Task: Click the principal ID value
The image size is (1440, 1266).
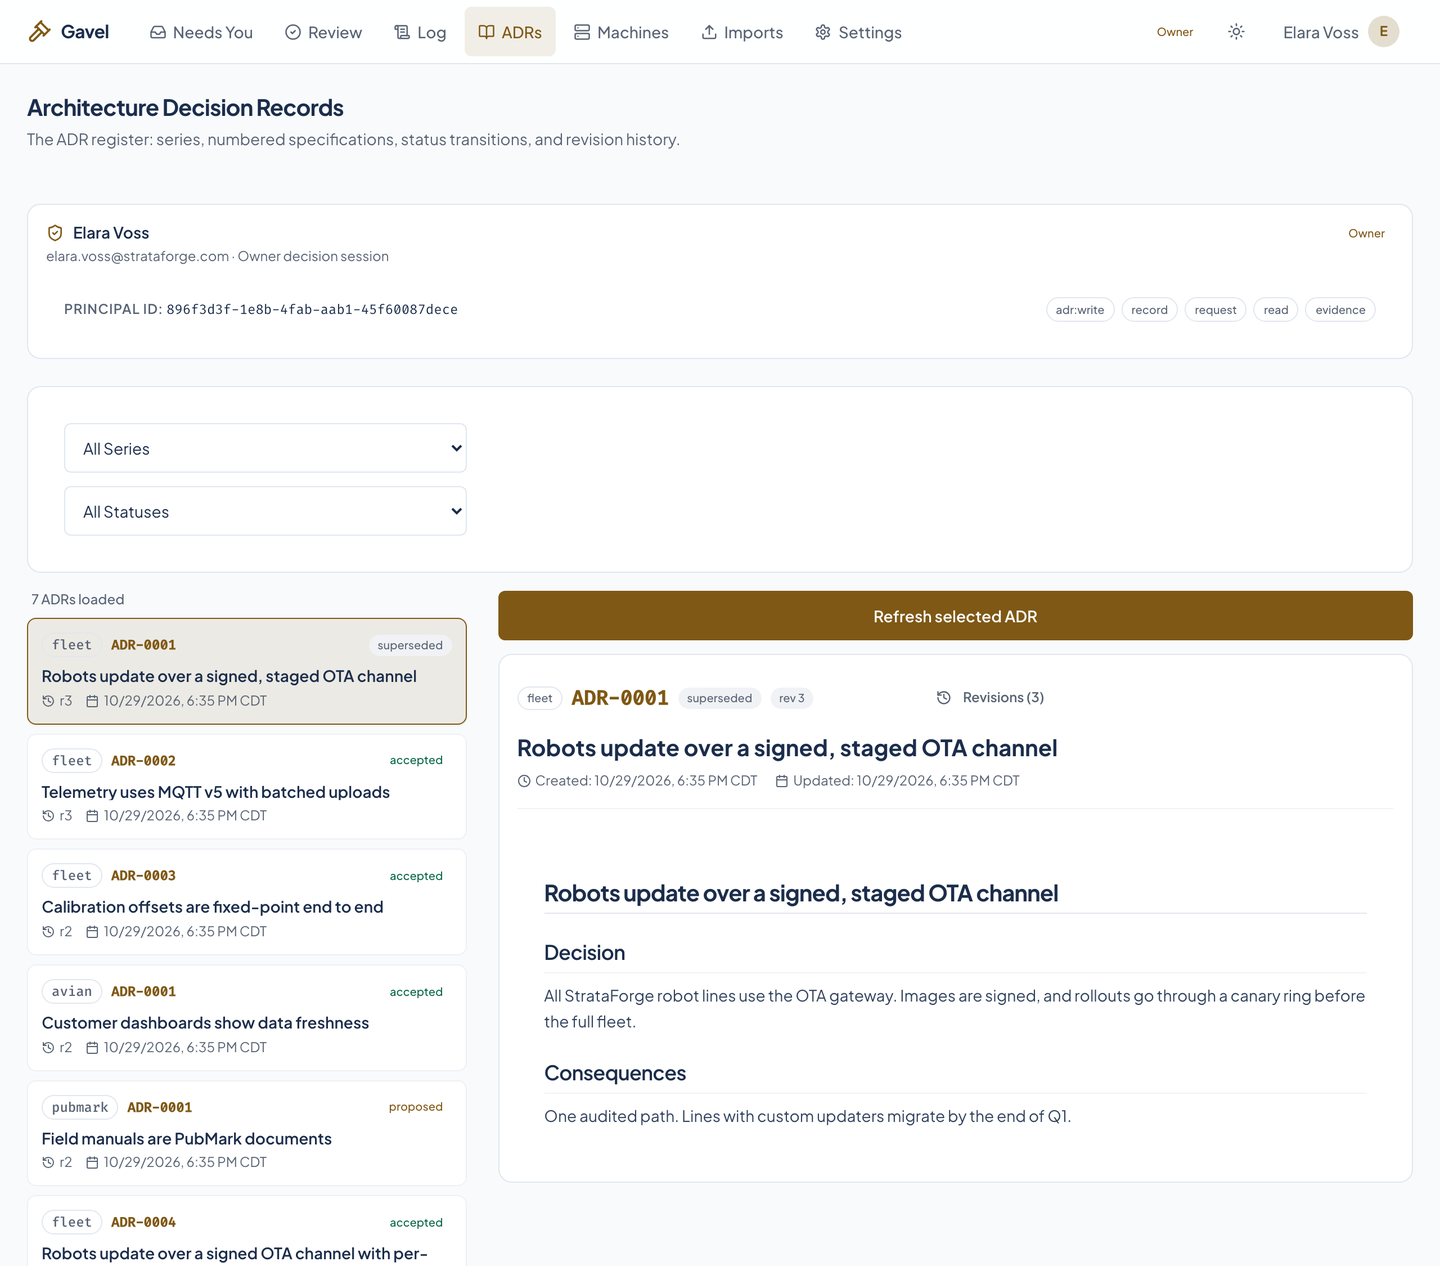Action: click(312, 310)
